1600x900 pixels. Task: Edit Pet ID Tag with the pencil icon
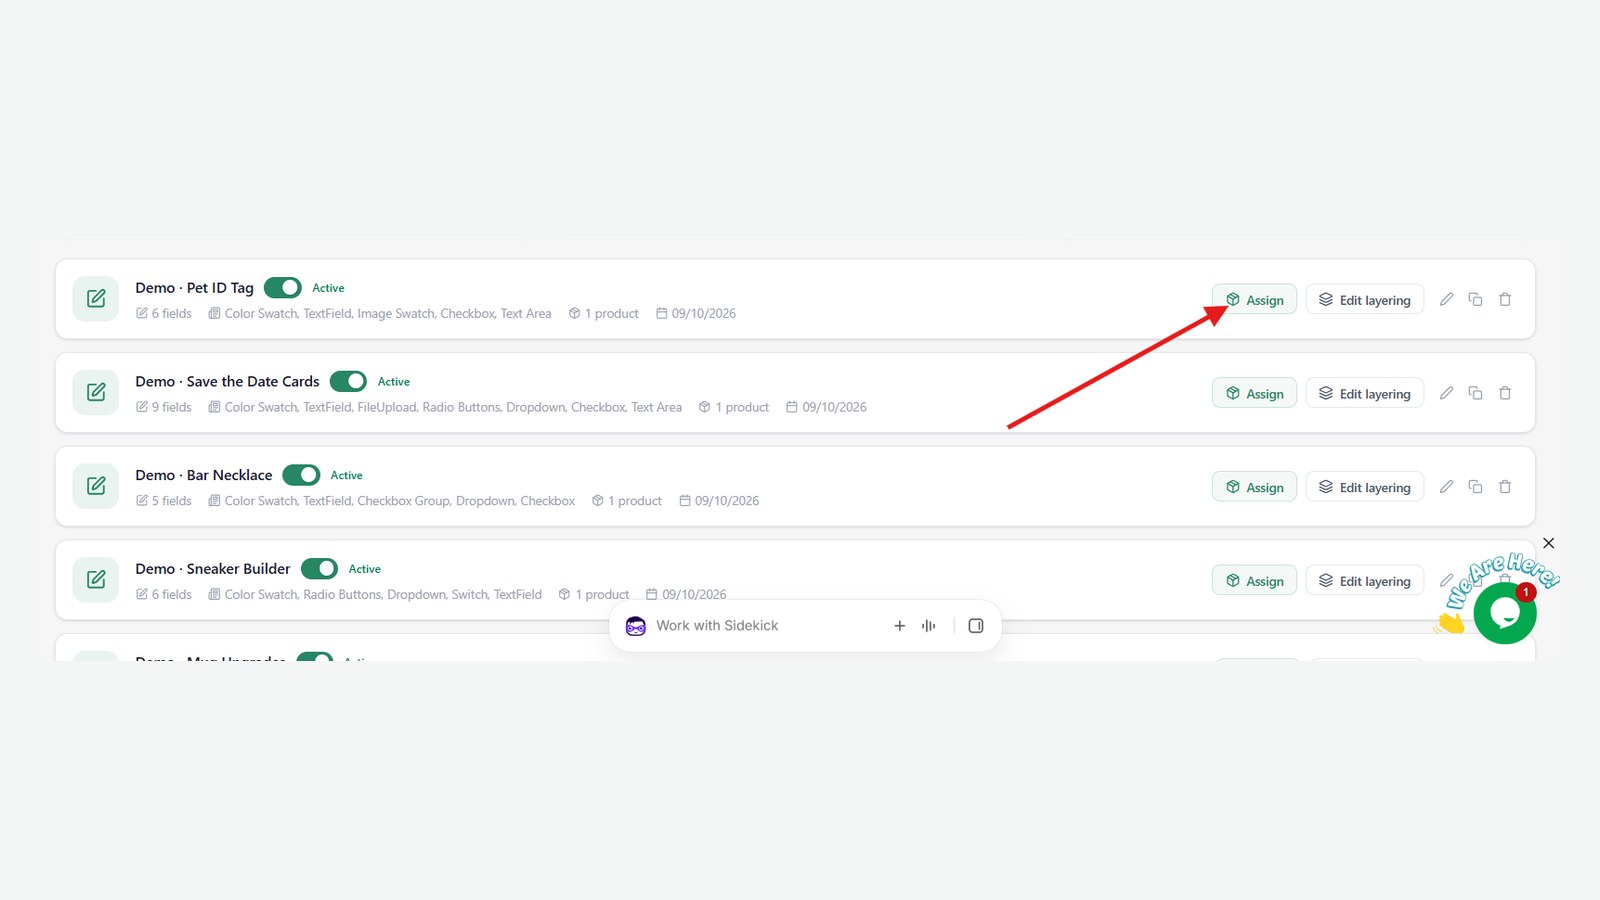coord(1446,299)
